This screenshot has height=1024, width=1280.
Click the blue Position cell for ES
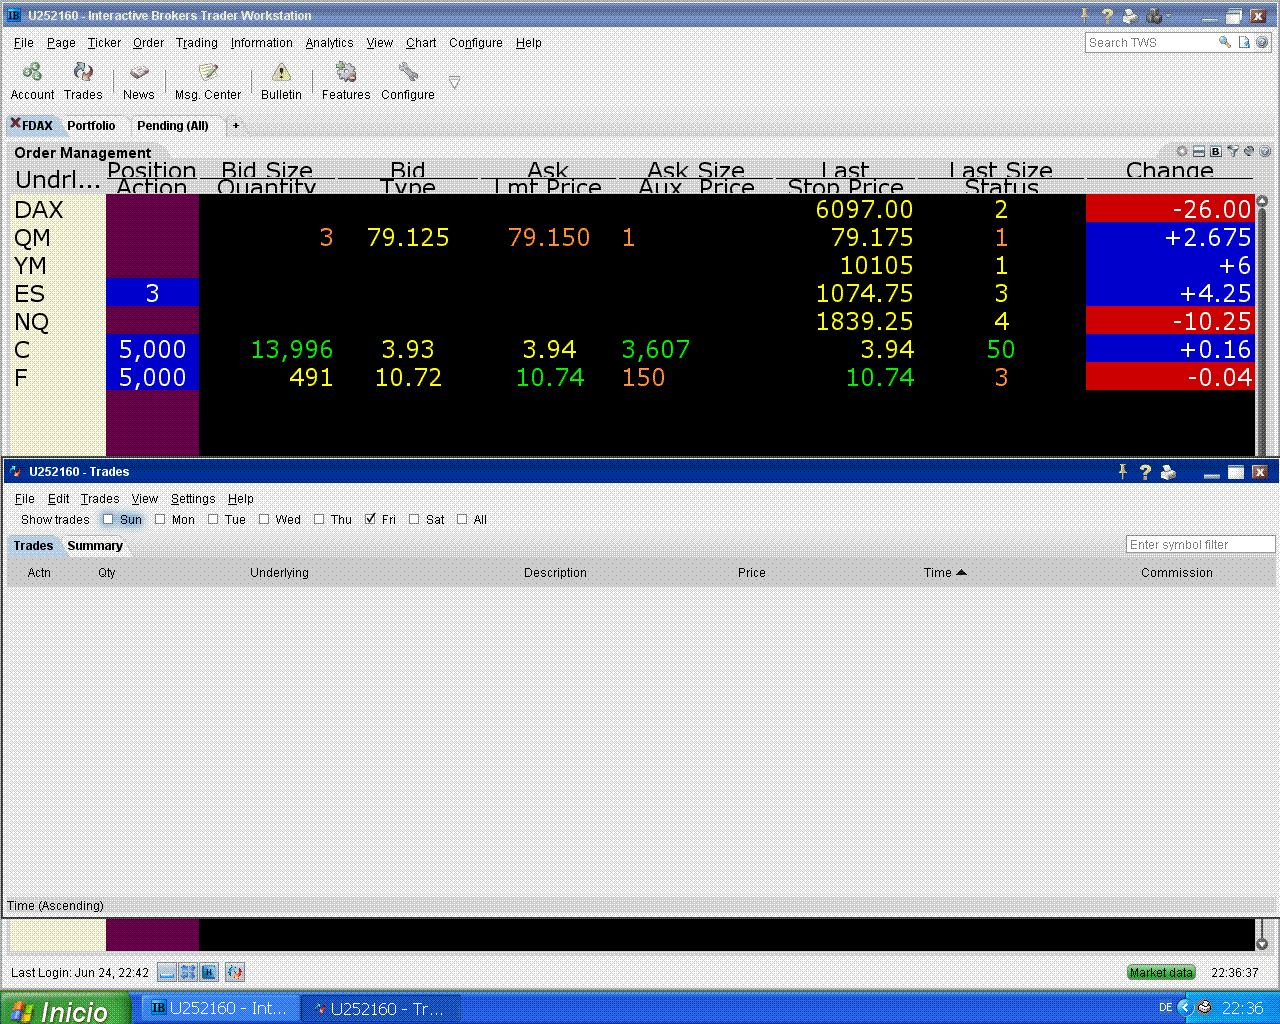pos(152,293)
